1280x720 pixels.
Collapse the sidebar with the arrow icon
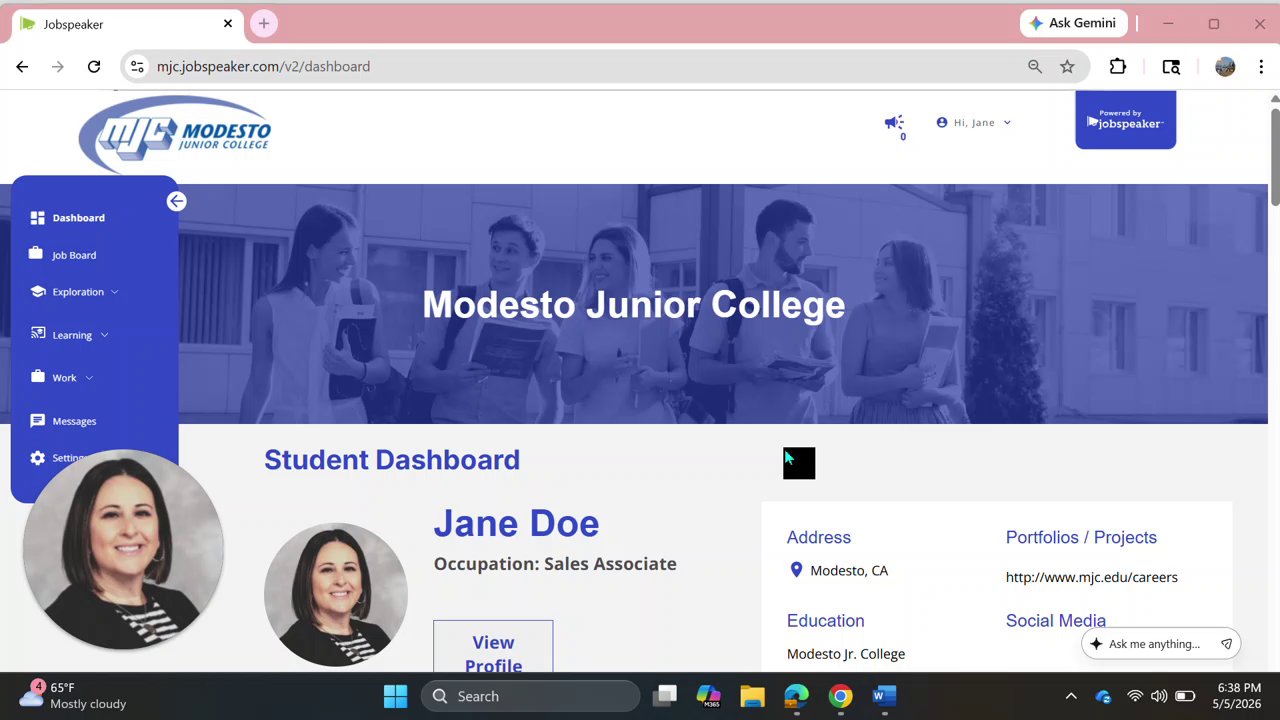click(176, 201)
